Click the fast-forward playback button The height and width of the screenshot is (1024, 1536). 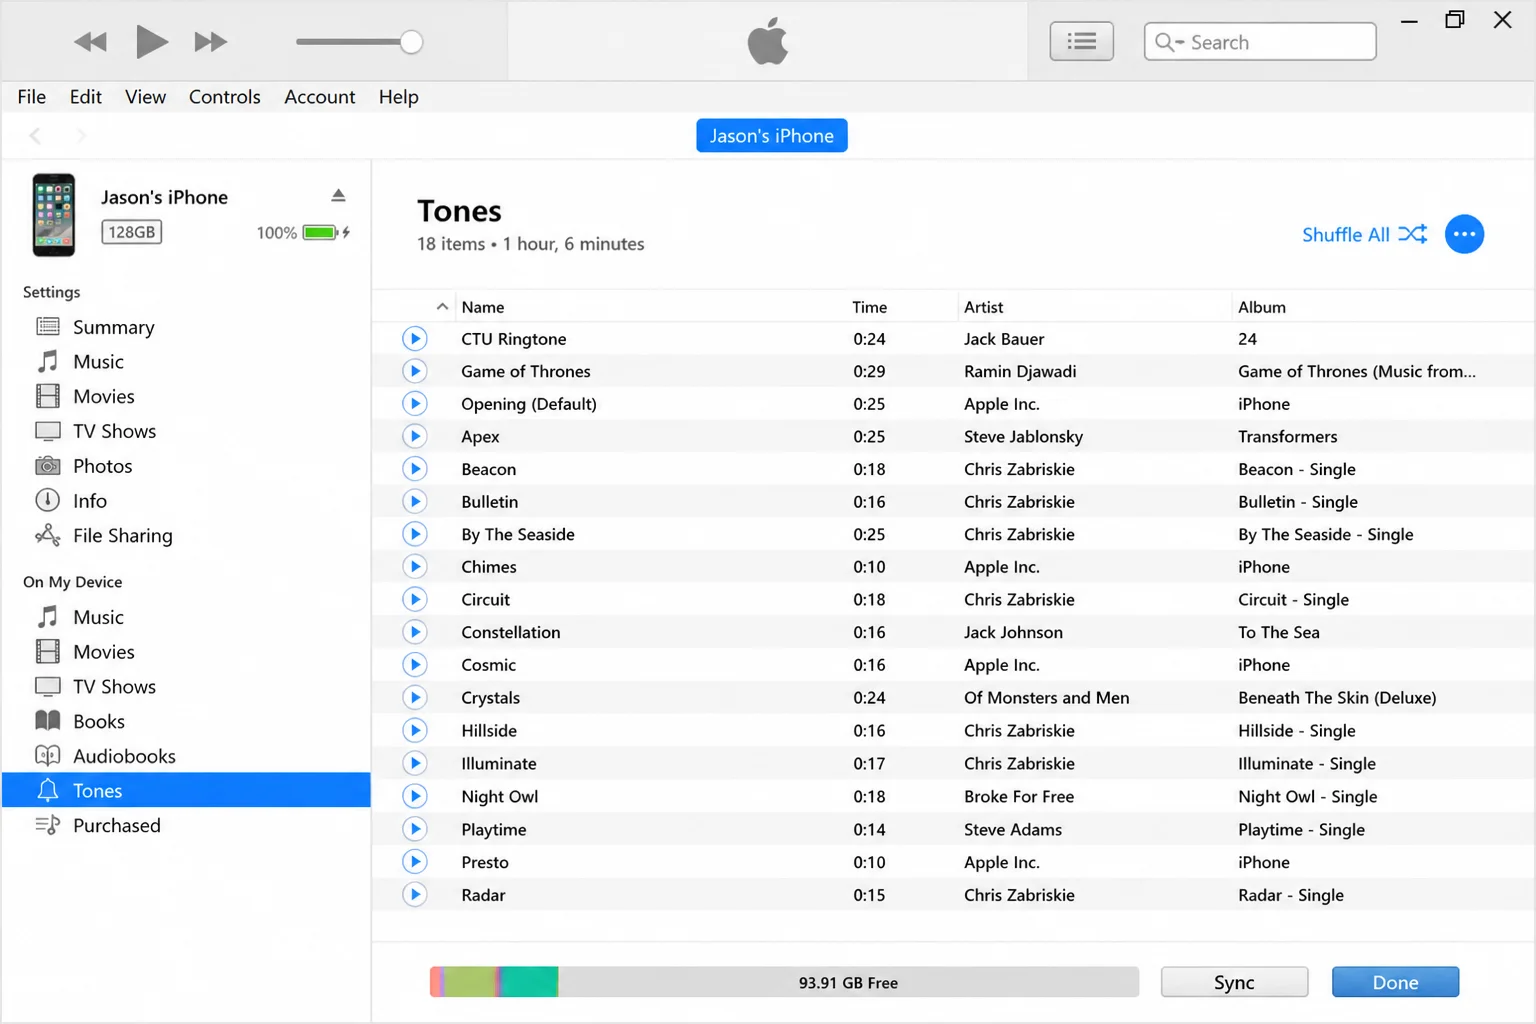click(210, 42)
